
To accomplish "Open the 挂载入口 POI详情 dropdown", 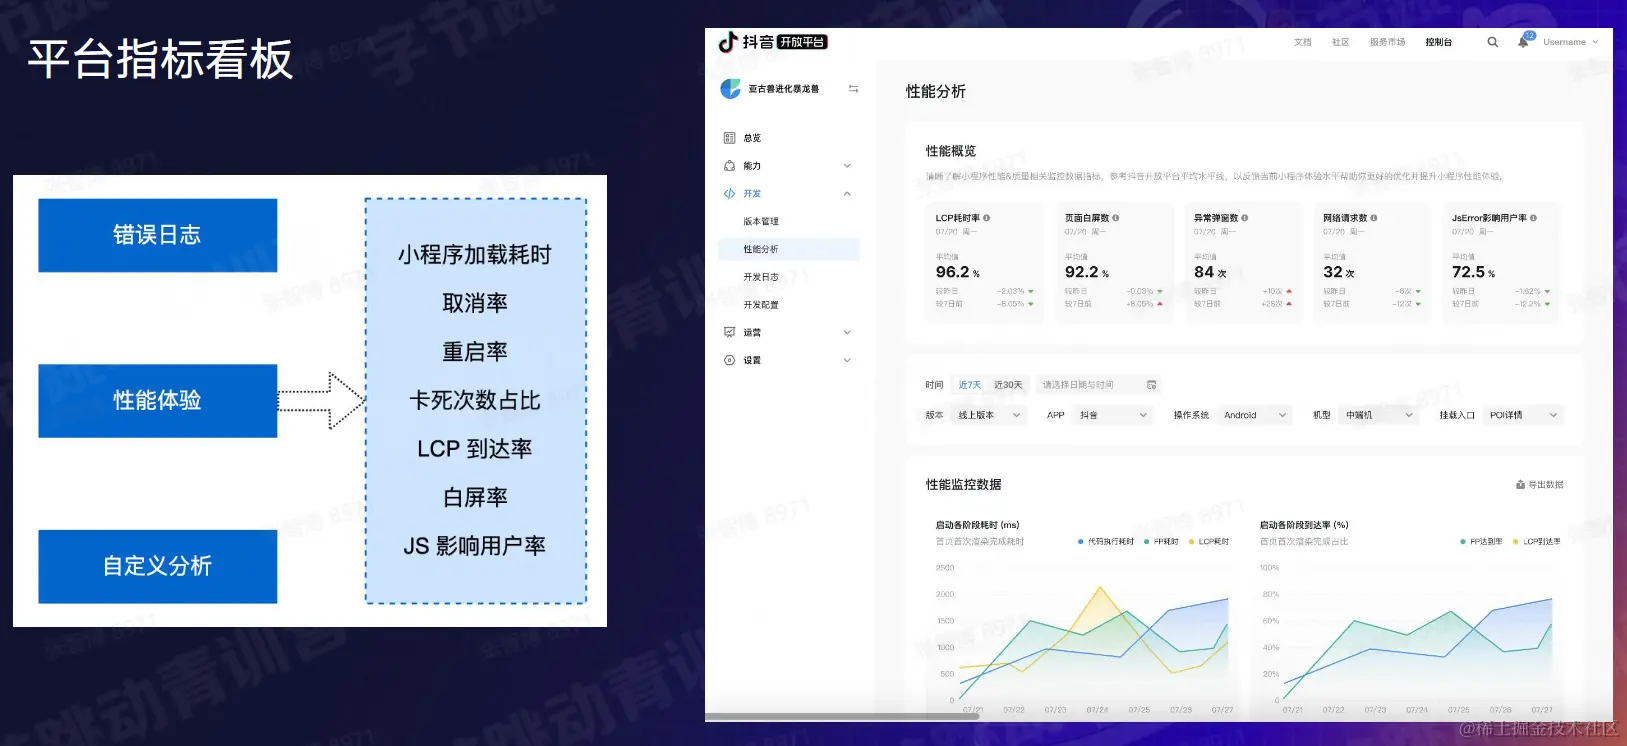I will pyautogui.click(x=1523, y=415).
